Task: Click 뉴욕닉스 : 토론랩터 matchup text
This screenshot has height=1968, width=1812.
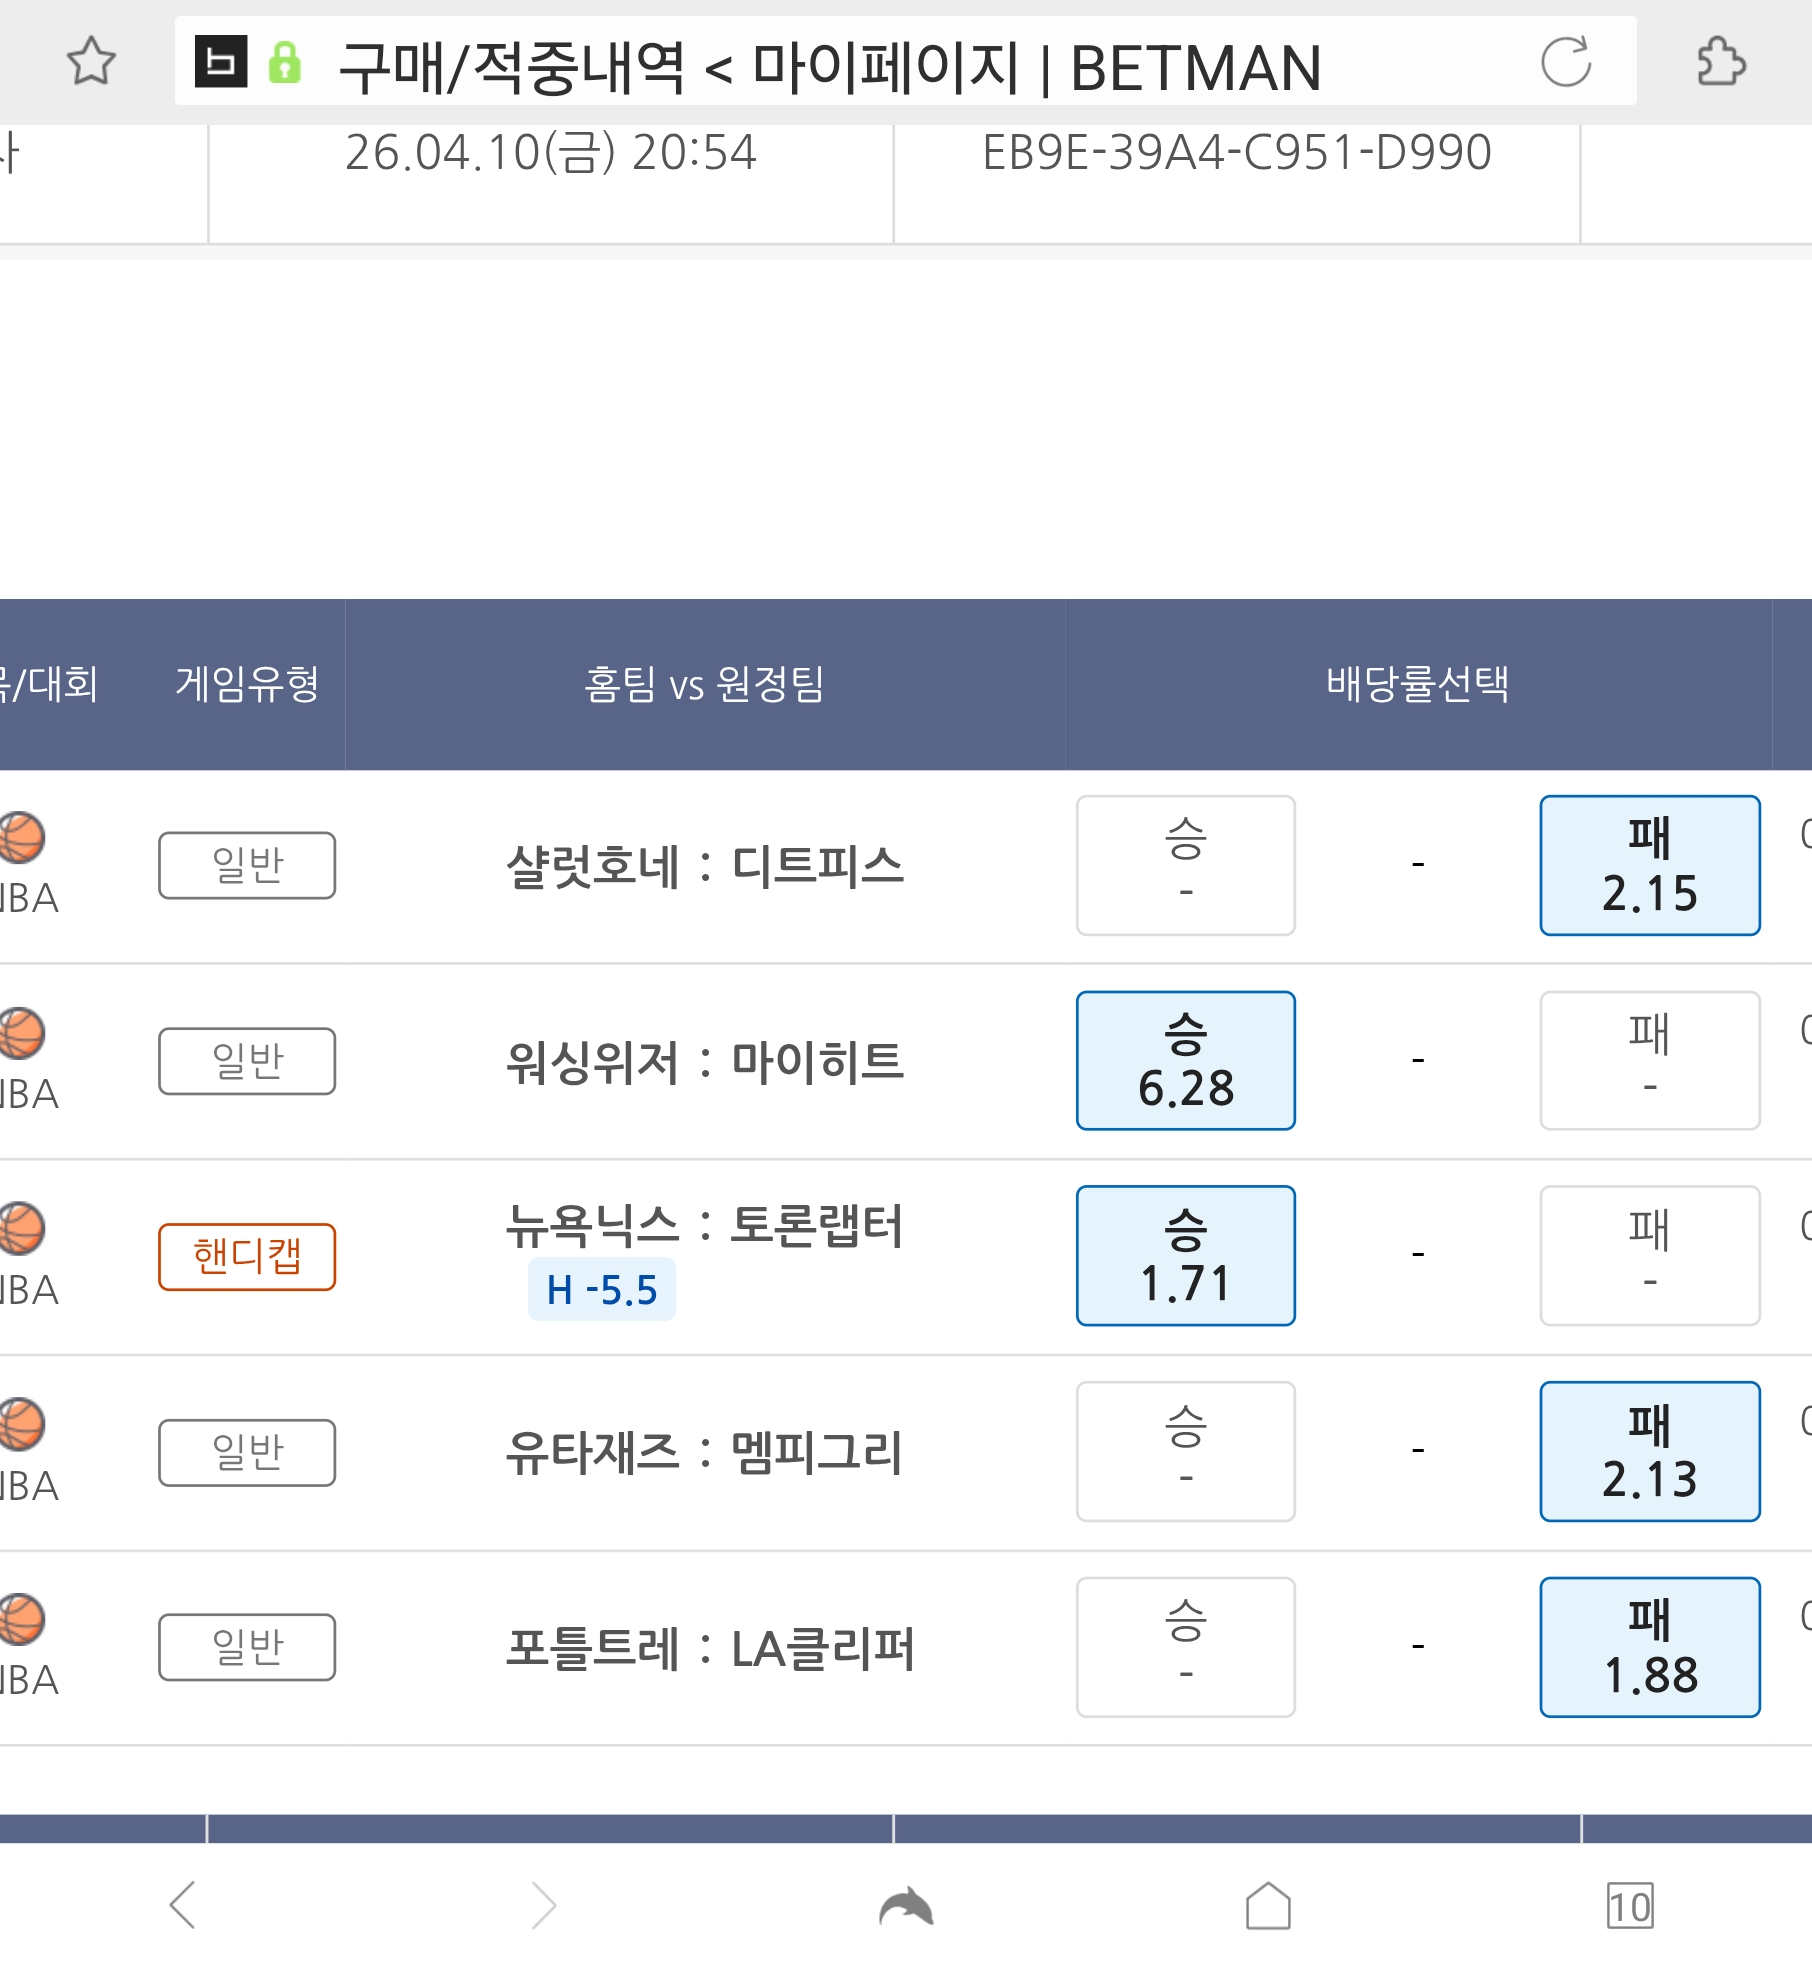Action: click(705, 1226)
